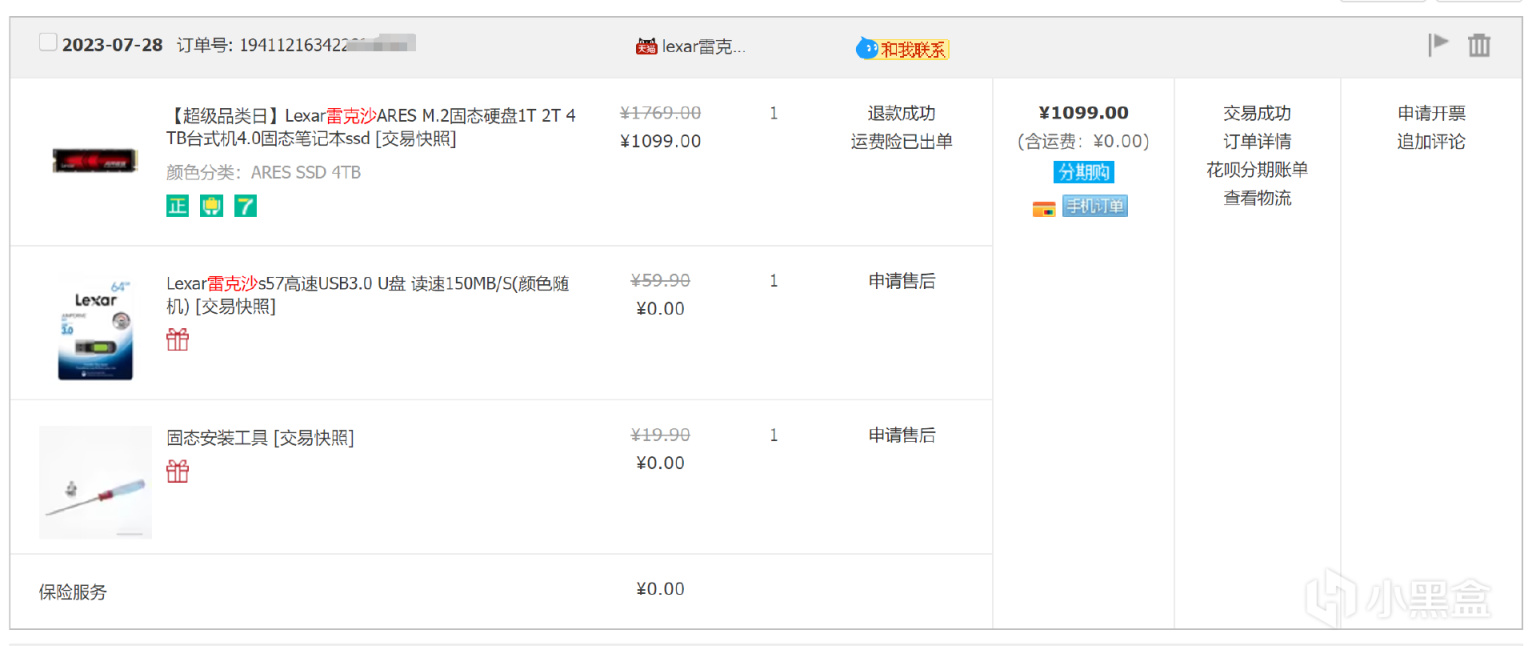
Task: Open the 退款成功 refund status link
Action: coord(902,113)
